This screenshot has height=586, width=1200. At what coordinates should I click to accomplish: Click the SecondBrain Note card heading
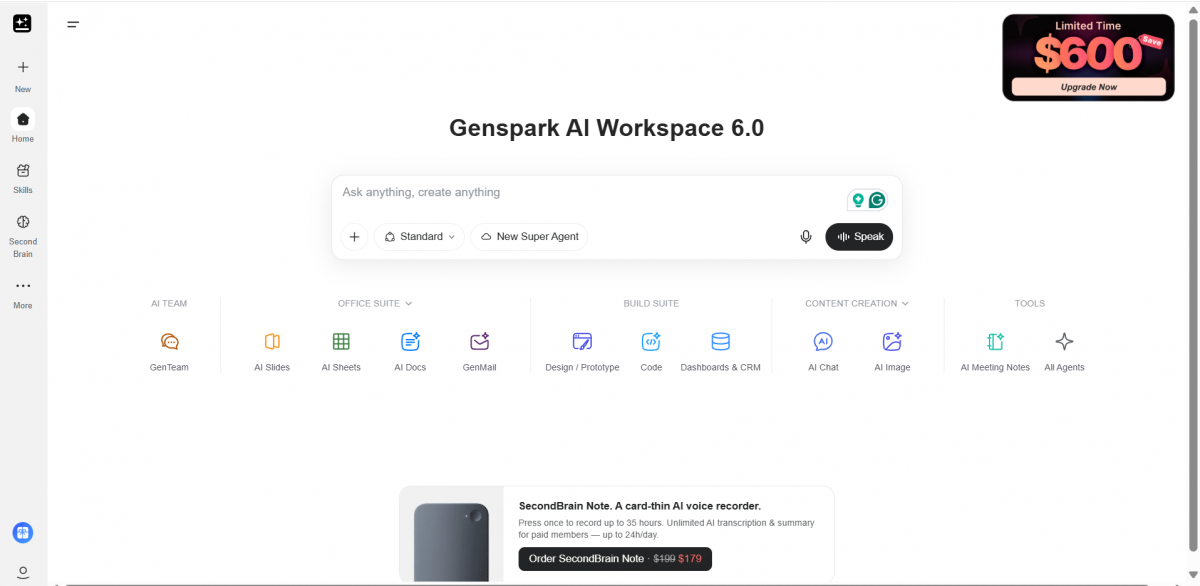coord(640,506)
